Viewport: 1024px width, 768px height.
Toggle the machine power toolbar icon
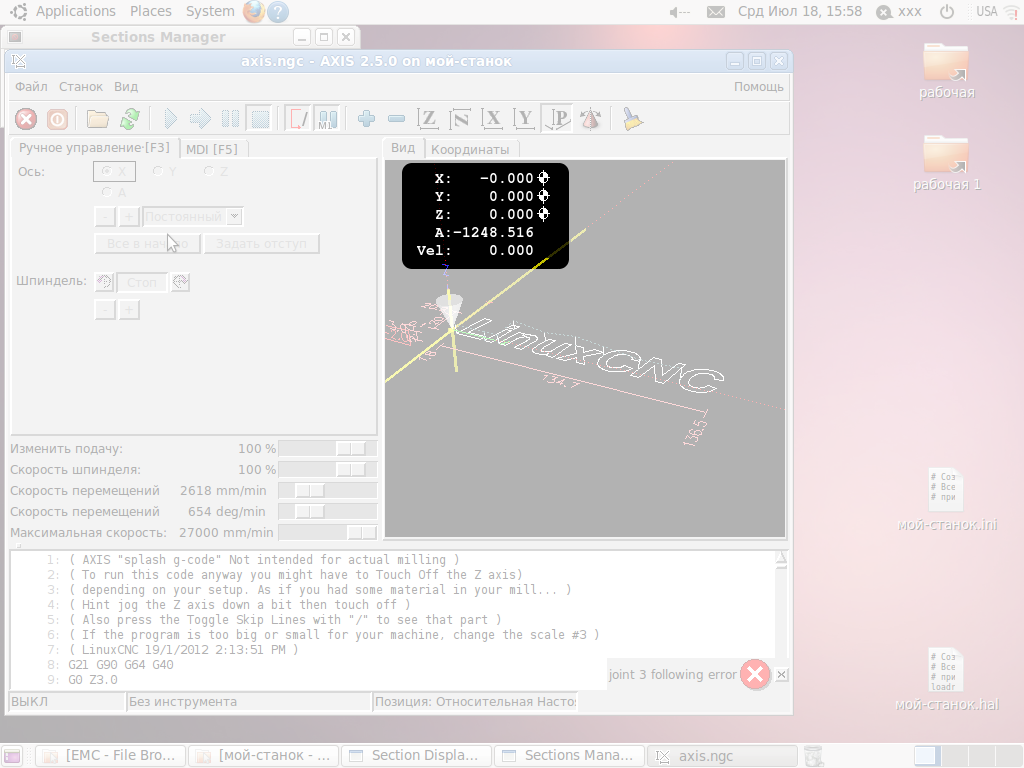click(57, 119)
